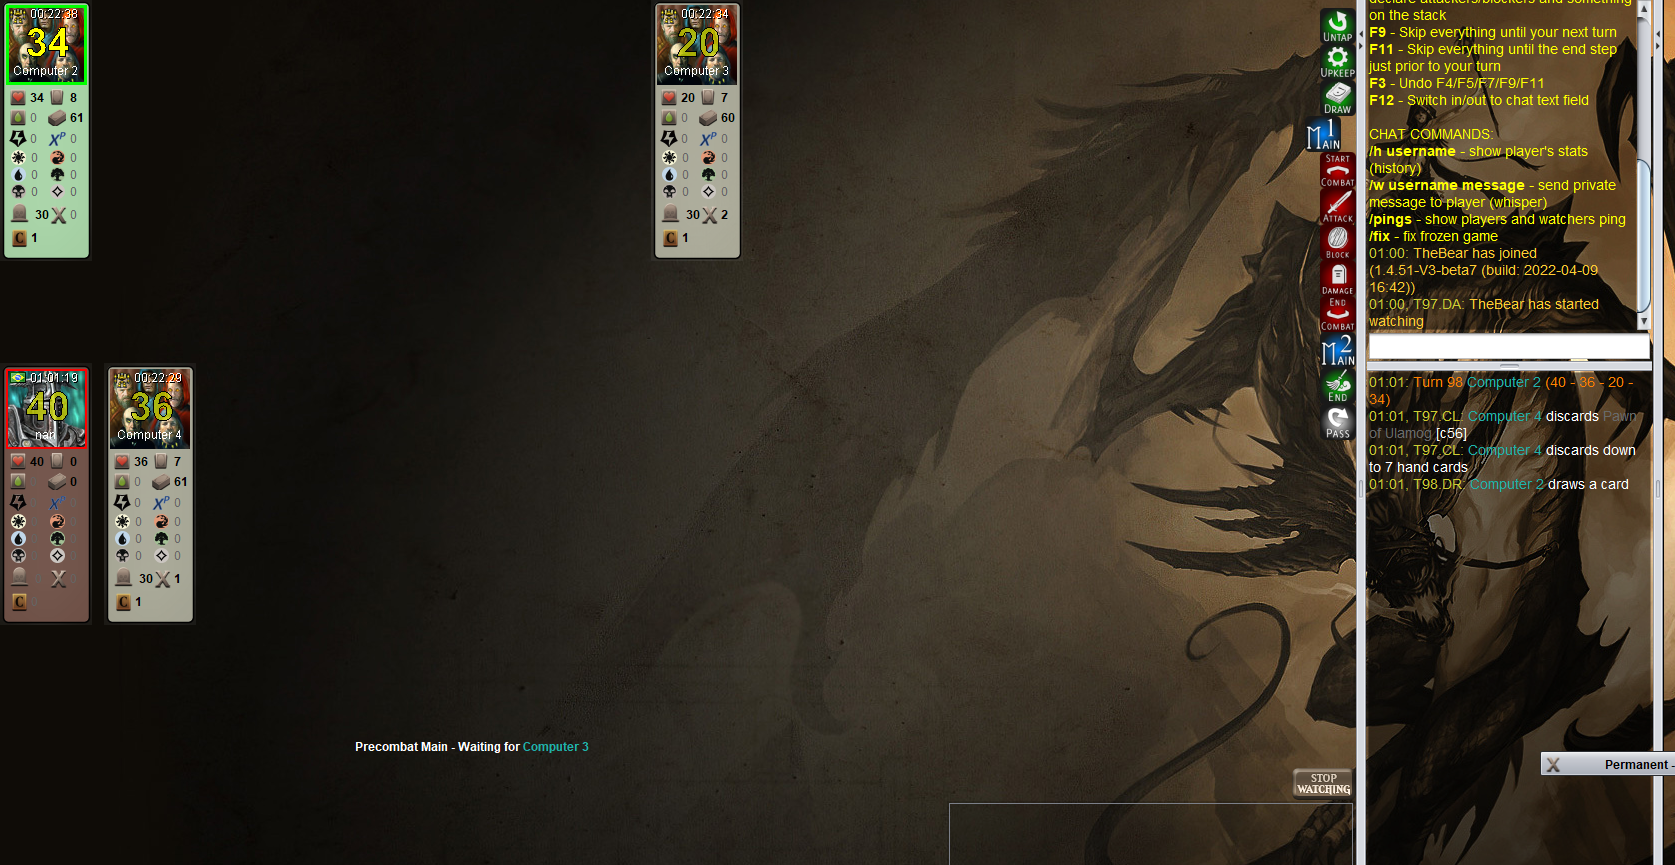
Task: Click Computer 2's commander zone C icon
Action: (x=19, y=238)
